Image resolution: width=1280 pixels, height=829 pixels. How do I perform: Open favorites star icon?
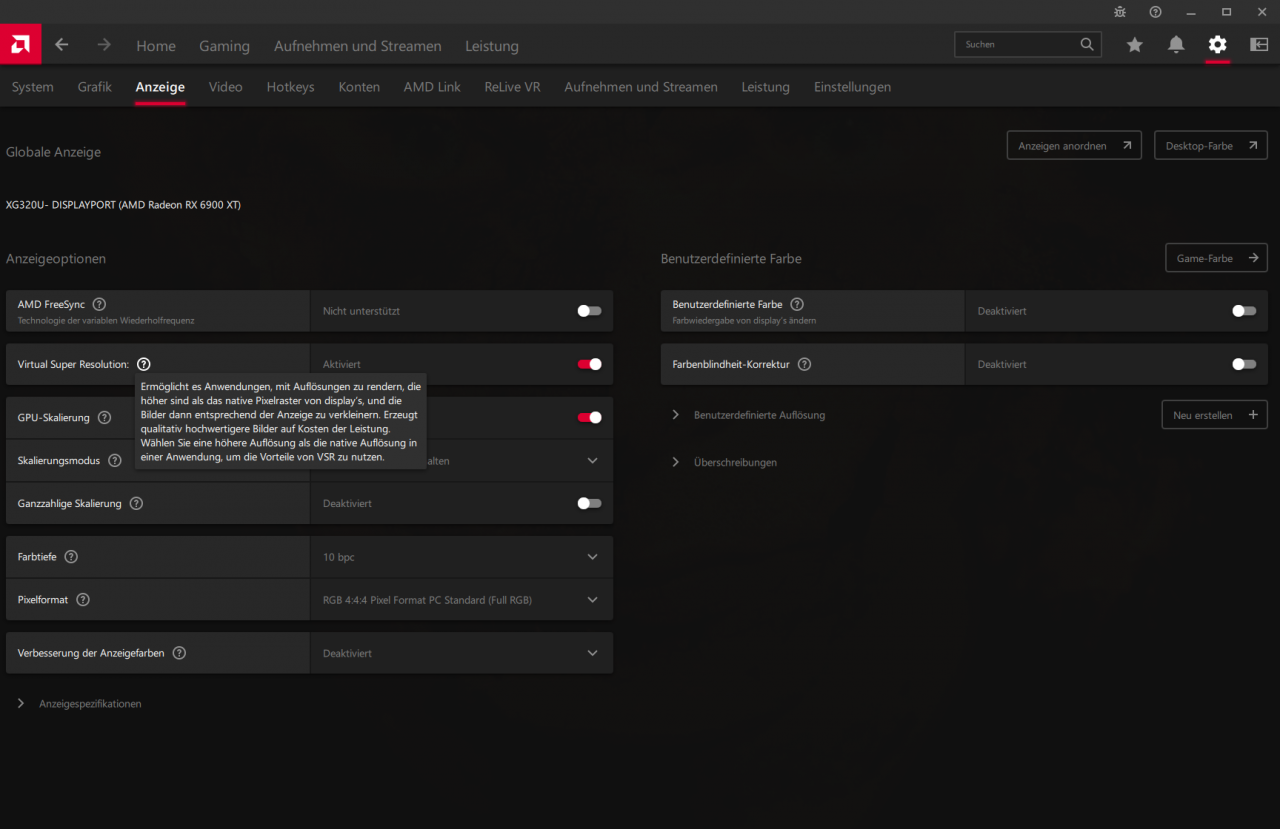pos(1134,45)
